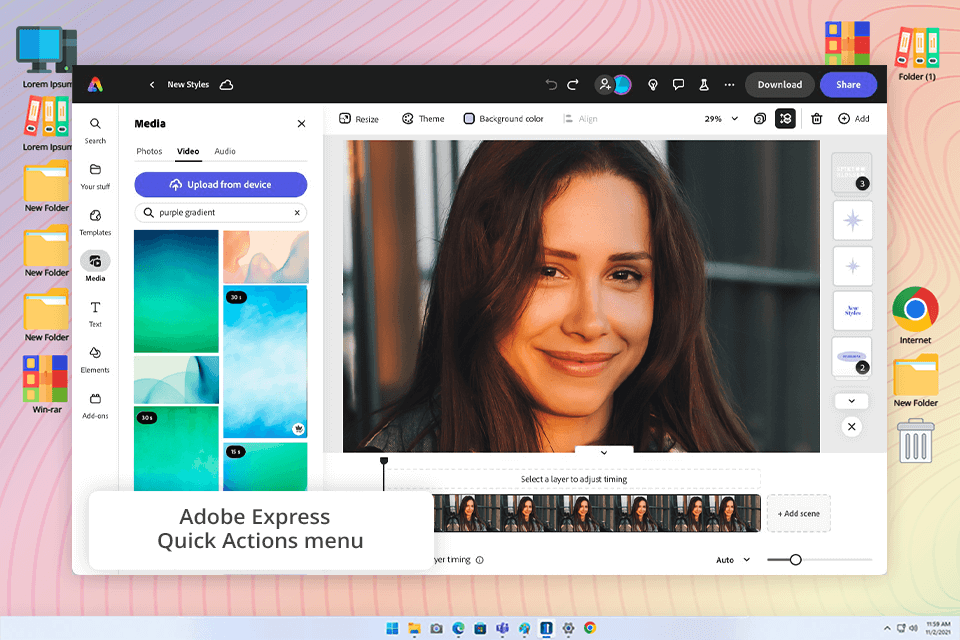This screenshot has width=960, height=640.
Task: Open the comments speech bubble
Action: pos(678,85)
